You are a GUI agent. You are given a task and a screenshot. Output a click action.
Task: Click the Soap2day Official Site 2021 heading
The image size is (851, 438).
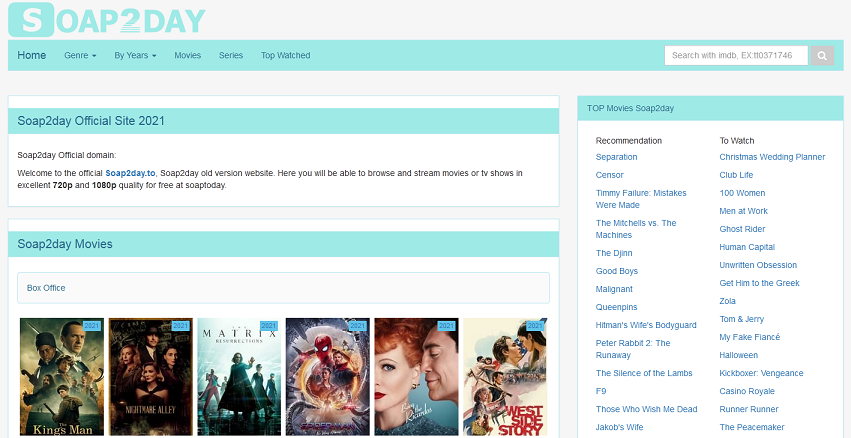coord(91,120)
